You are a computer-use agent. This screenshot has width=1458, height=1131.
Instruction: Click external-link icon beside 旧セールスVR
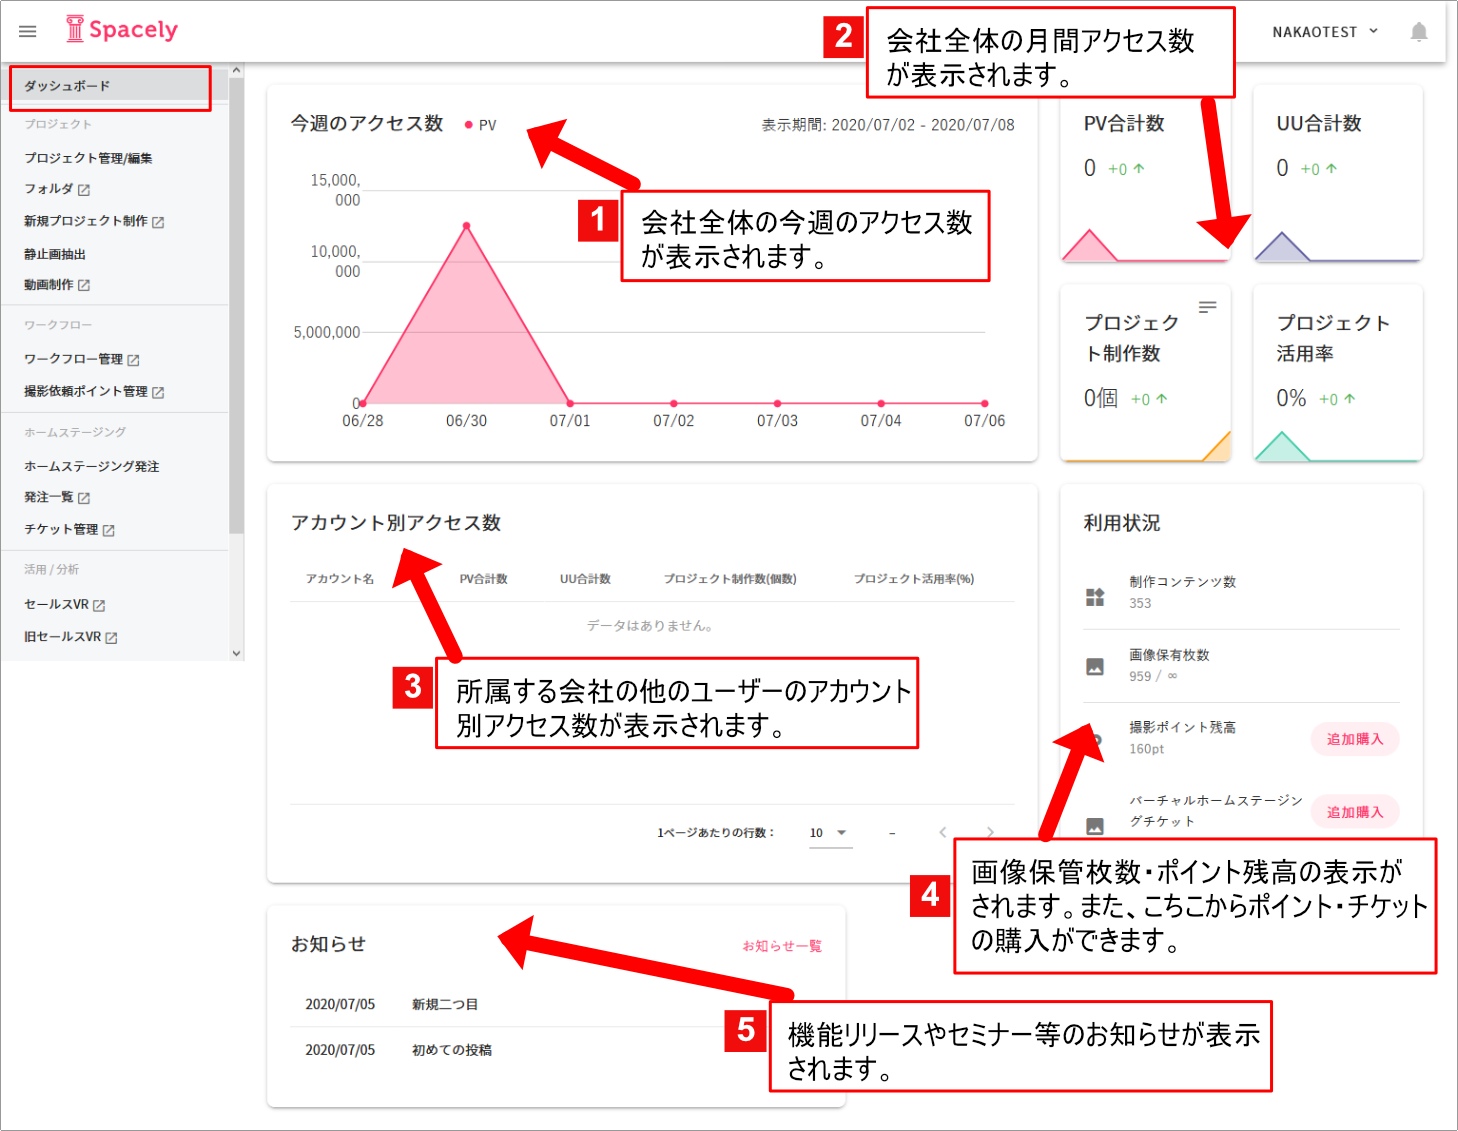[111, 637]
